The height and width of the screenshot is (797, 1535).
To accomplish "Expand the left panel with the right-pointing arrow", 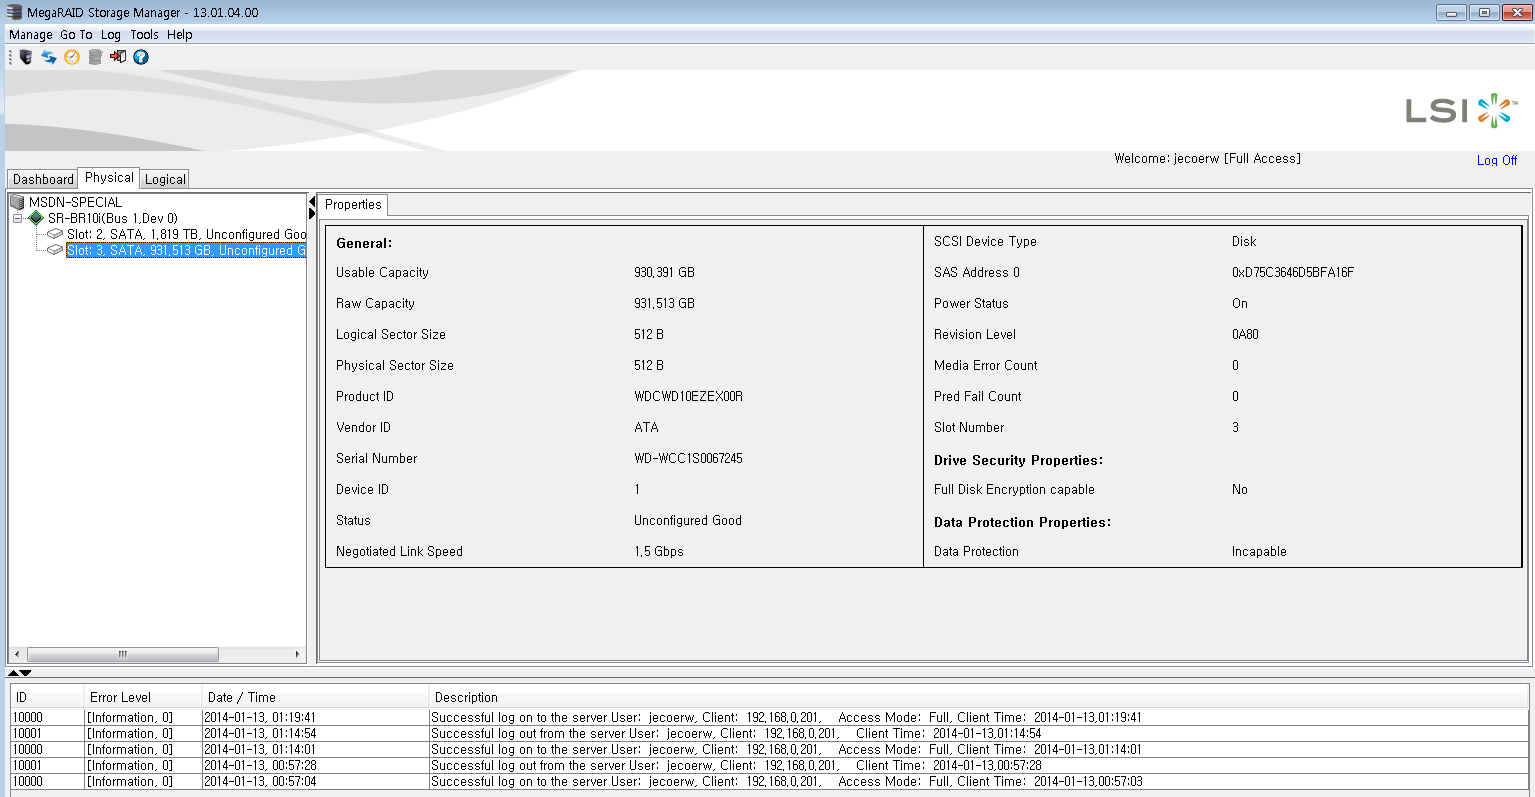I will (x=312, y=214).
